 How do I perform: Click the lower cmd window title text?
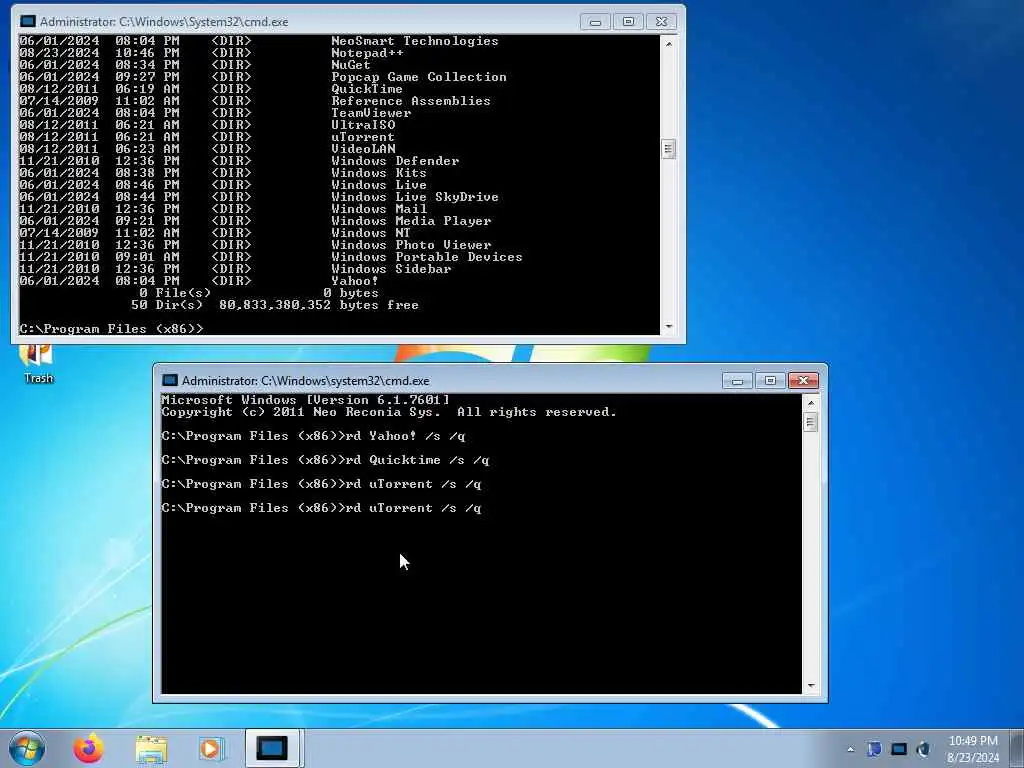[306, 380]
